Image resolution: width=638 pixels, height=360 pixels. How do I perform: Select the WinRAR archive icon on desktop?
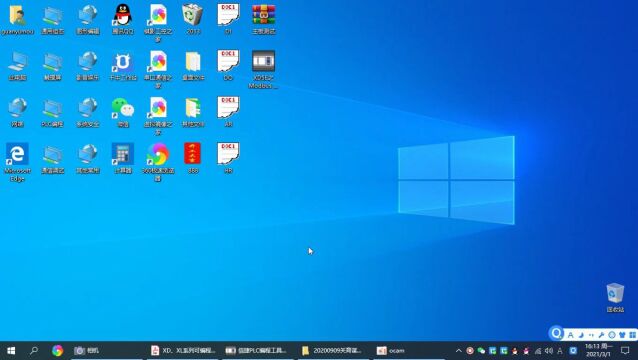264,19
